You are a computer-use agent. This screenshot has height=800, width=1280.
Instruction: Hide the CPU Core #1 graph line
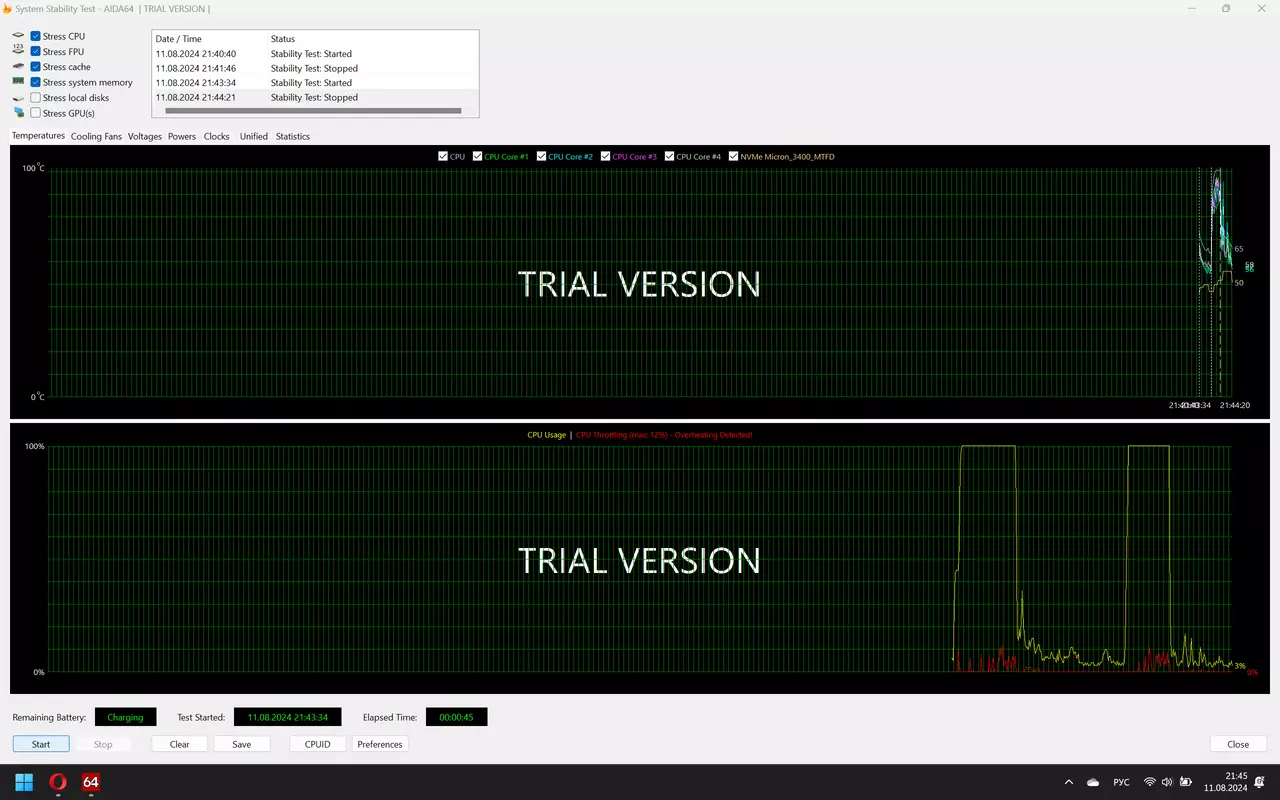click(x=478, y=157)
